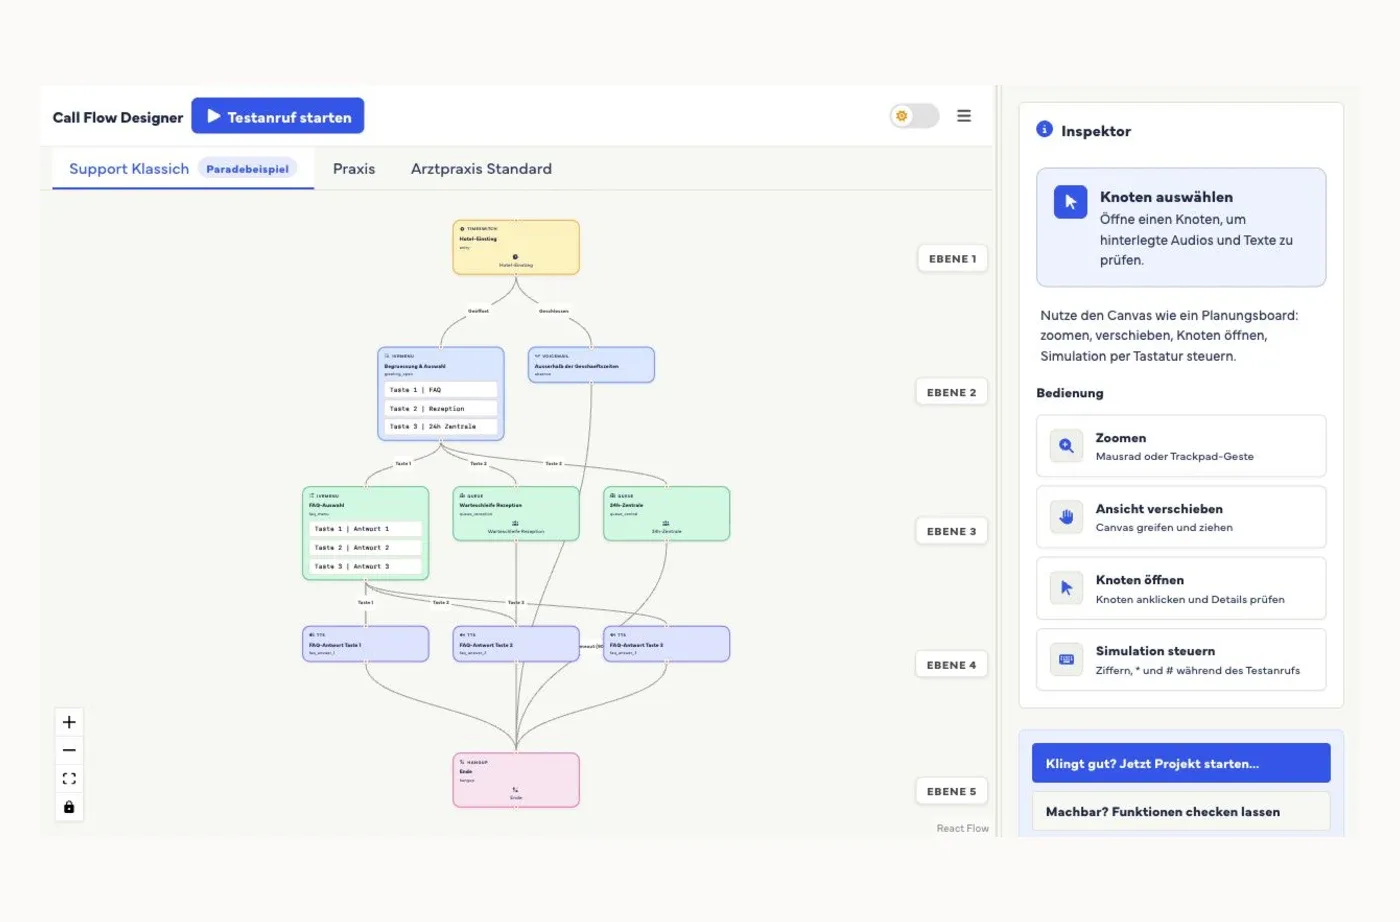Zoom out with the minus control

(69, 750)
